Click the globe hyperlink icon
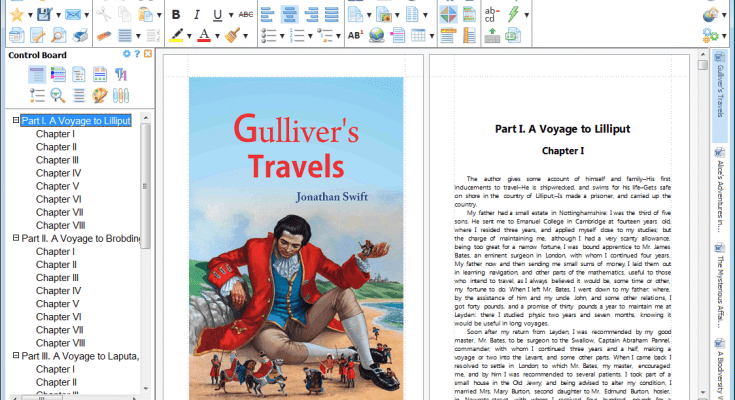 pyautogui.click(x=376, y=36)
